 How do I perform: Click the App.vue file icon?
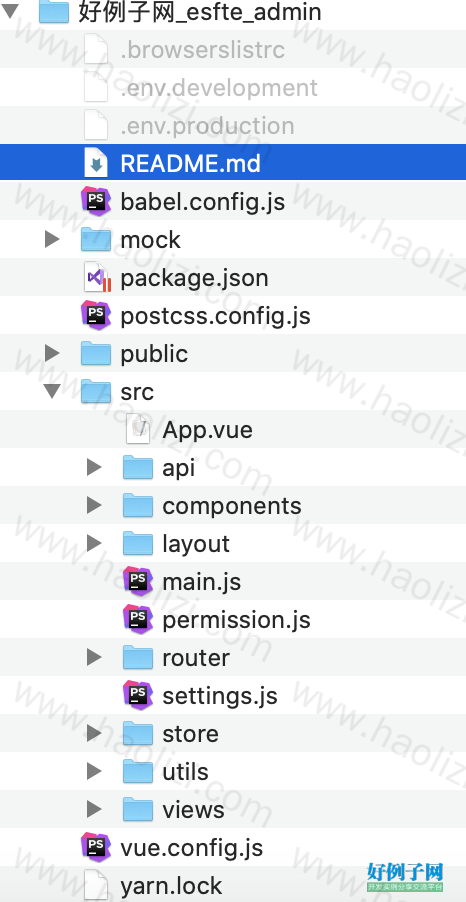tap(138, 429)
